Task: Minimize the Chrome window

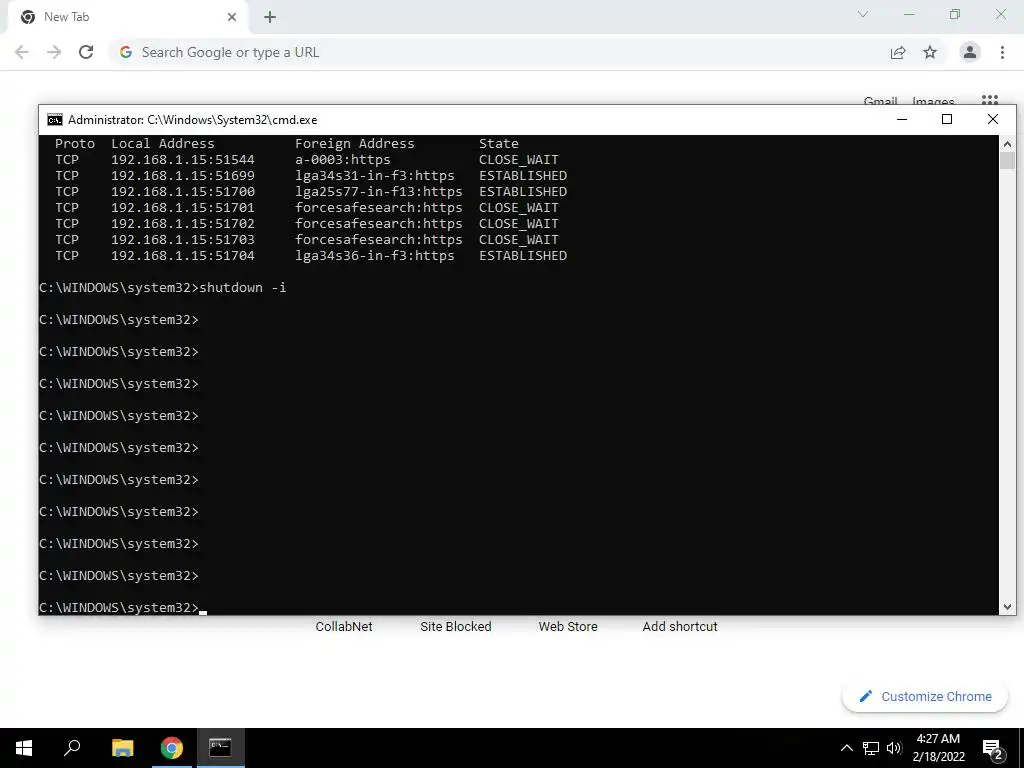Action: pos(909,14)
